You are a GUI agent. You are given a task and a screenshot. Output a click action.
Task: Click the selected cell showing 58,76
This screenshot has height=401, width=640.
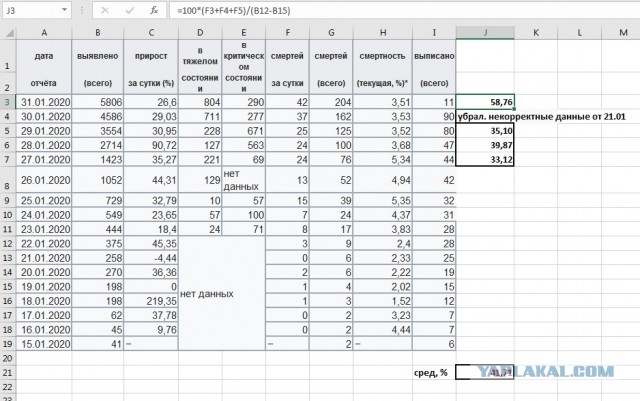(485, 102)
